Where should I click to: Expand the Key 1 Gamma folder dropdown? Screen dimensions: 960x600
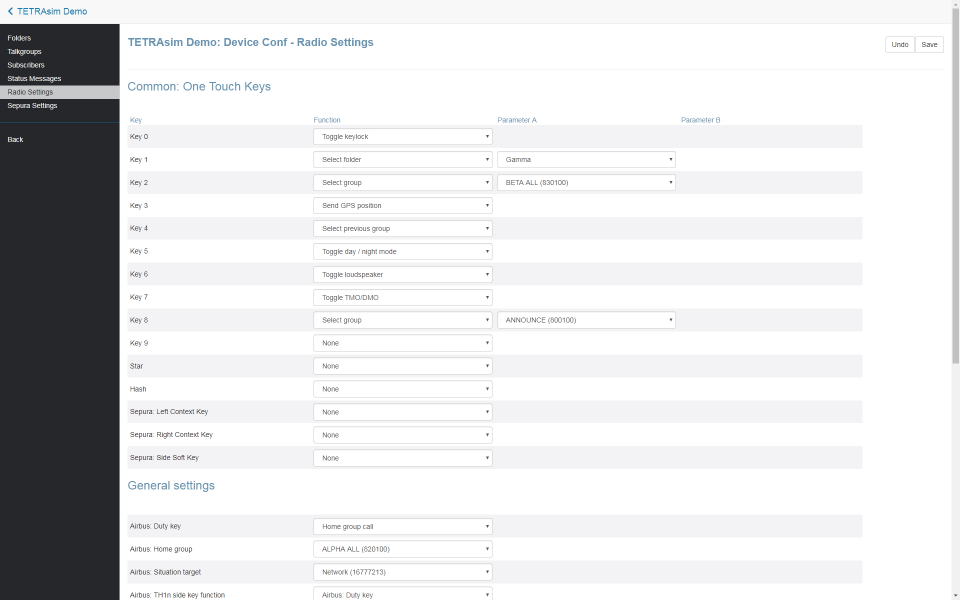coord(586,160)
